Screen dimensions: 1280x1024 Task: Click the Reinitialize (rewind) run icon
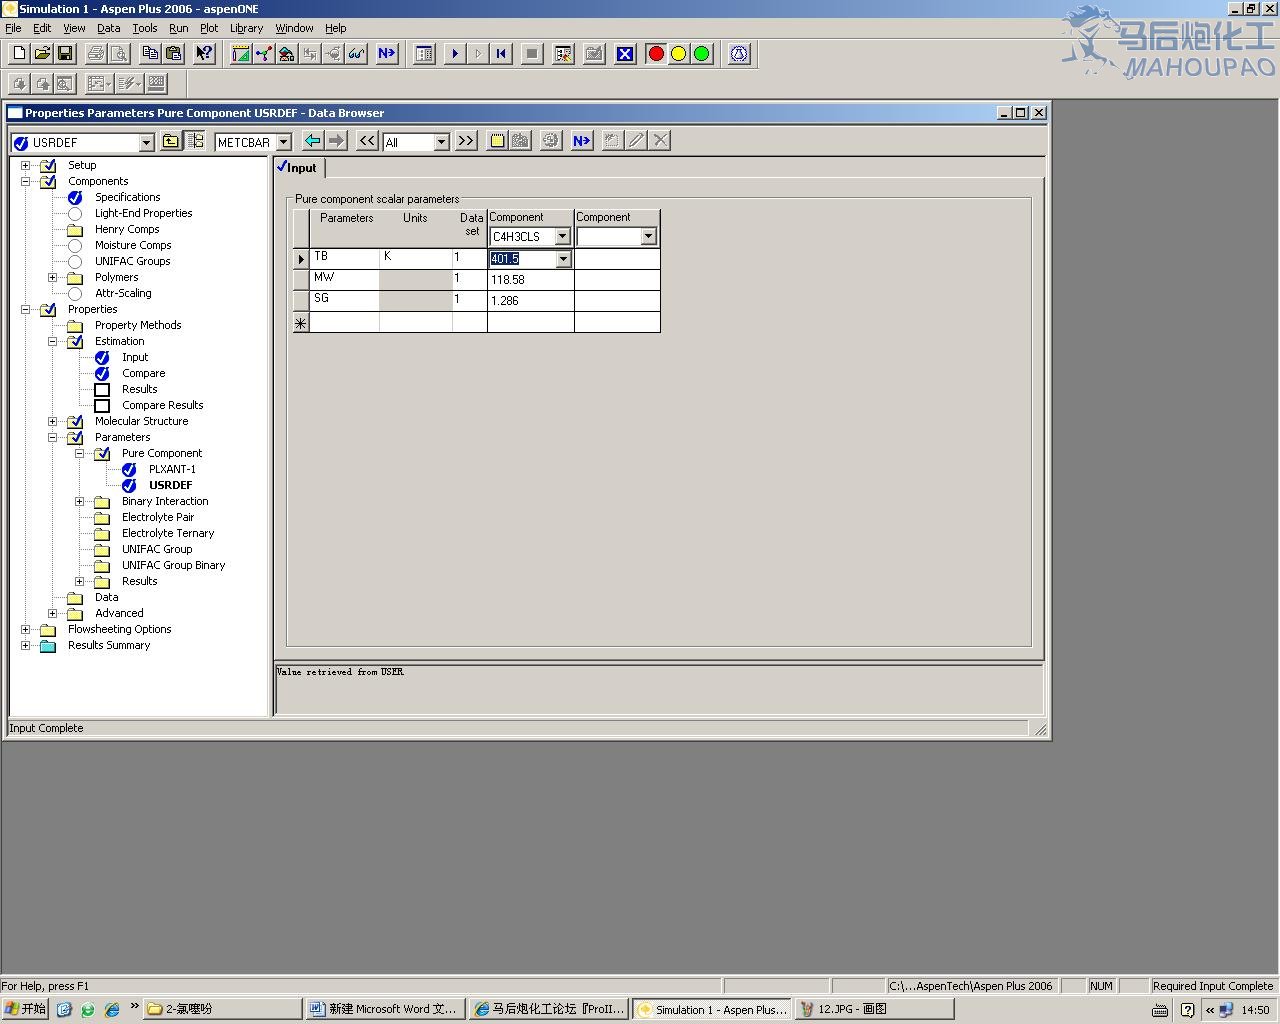(501, 54)
